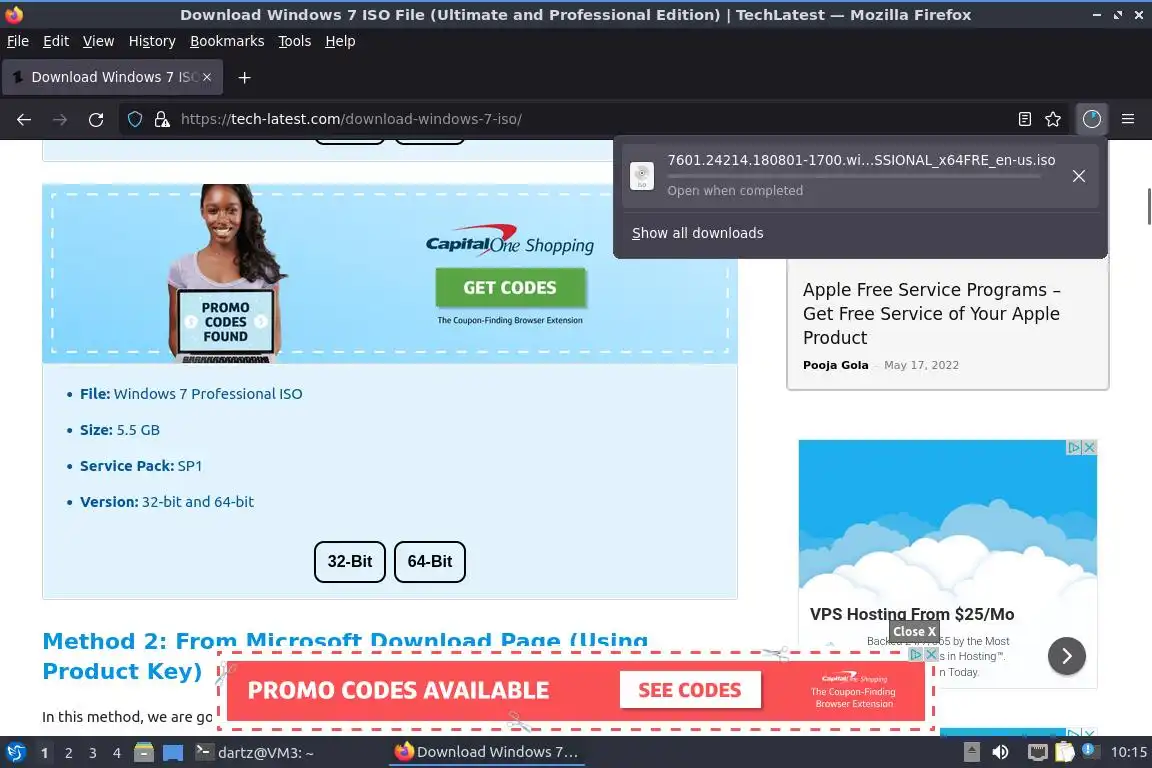The height and width of the screenshot is (768, 1152).
Task: Click the 10:15 clock
Action: point(1128,752)
